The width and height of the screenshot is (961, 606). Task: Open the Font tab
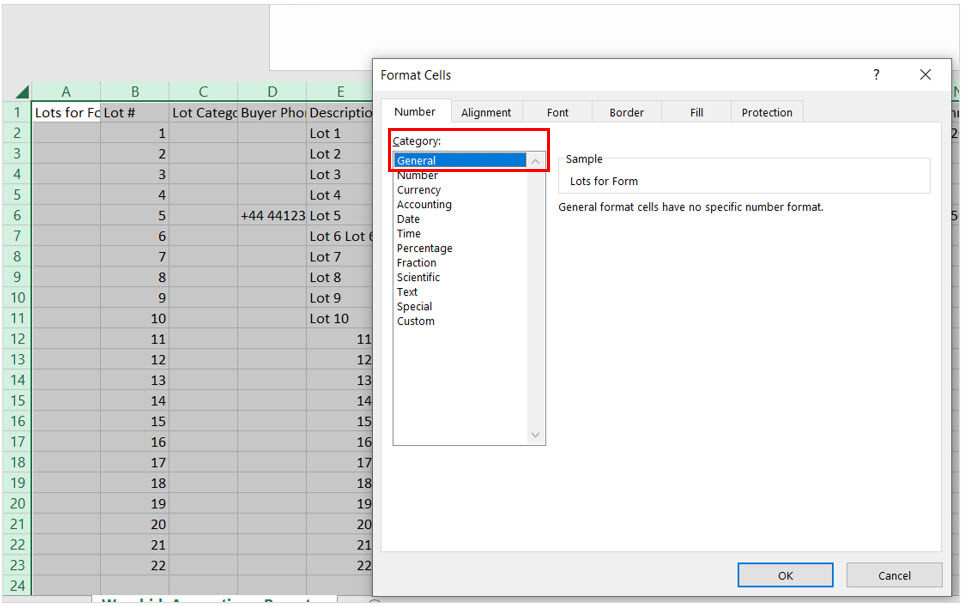point(557,113)
